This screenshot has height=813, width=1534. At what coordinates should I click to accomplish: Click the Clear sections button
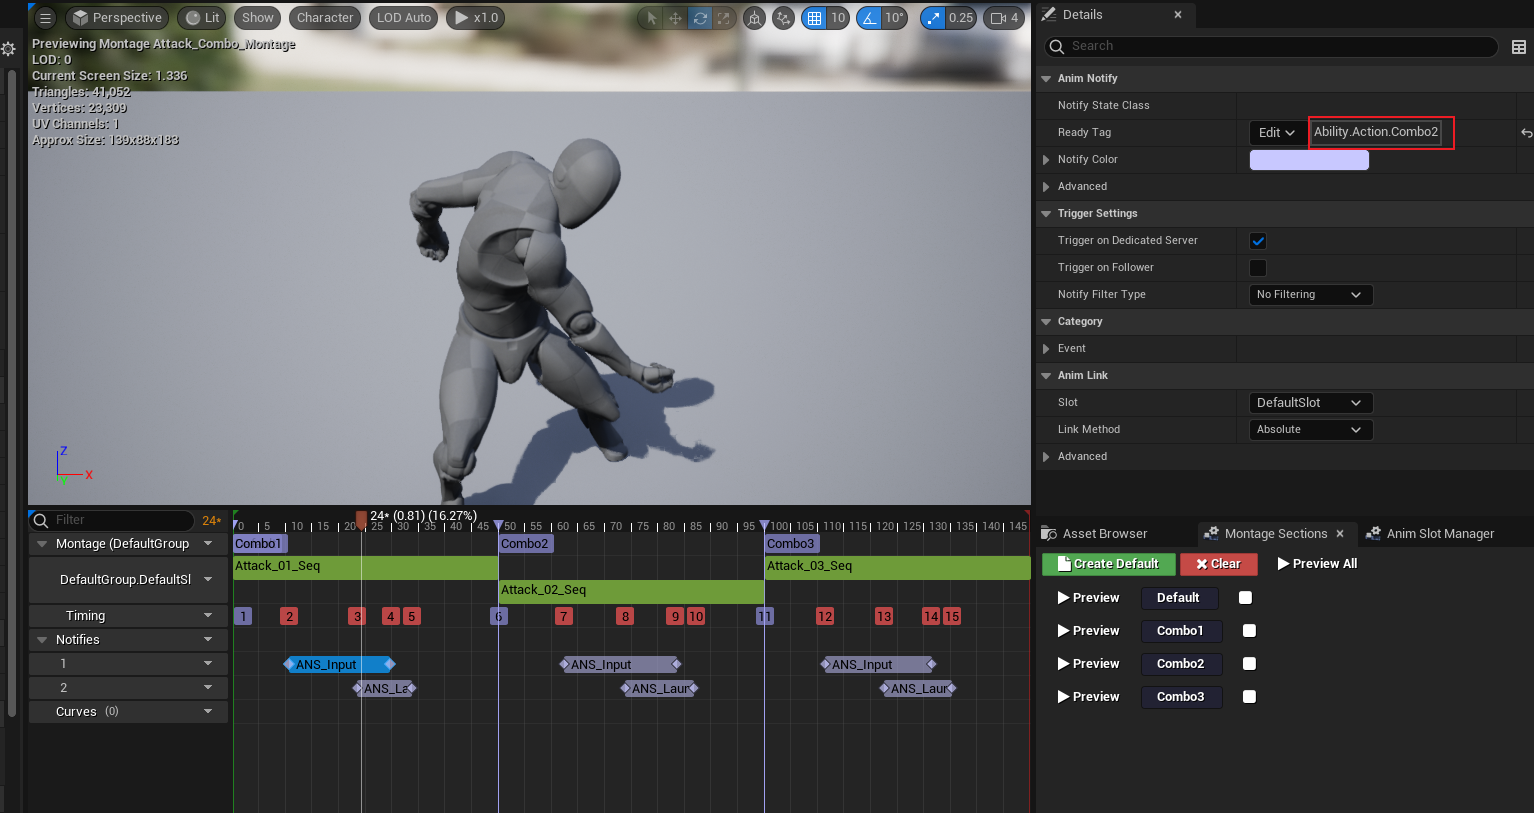(1218, 564)
